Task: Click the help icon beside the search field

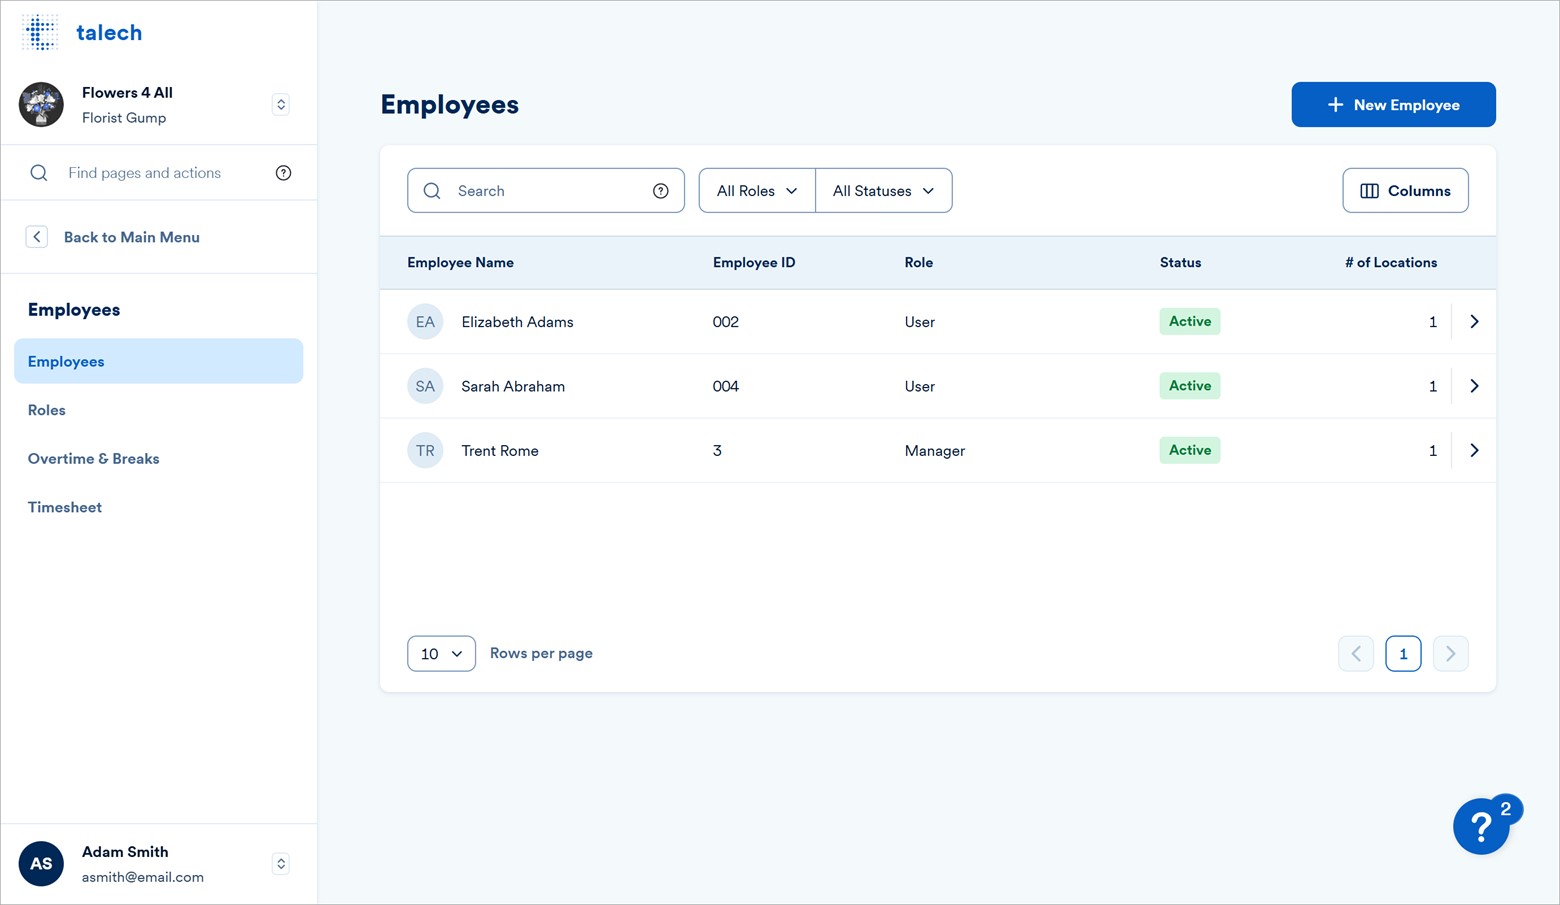Action: coord(660,190)
